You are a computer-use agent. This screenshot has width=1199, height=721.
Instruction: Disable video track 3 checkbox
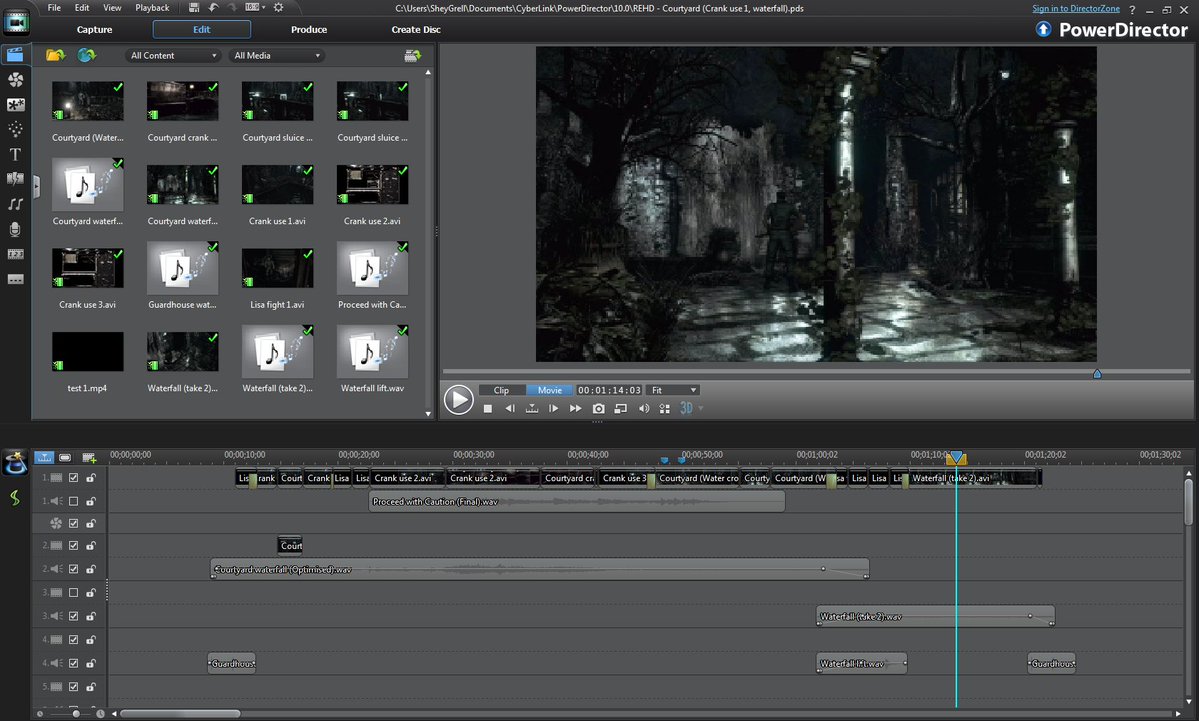pyautogui.click(x=72, y=591)
